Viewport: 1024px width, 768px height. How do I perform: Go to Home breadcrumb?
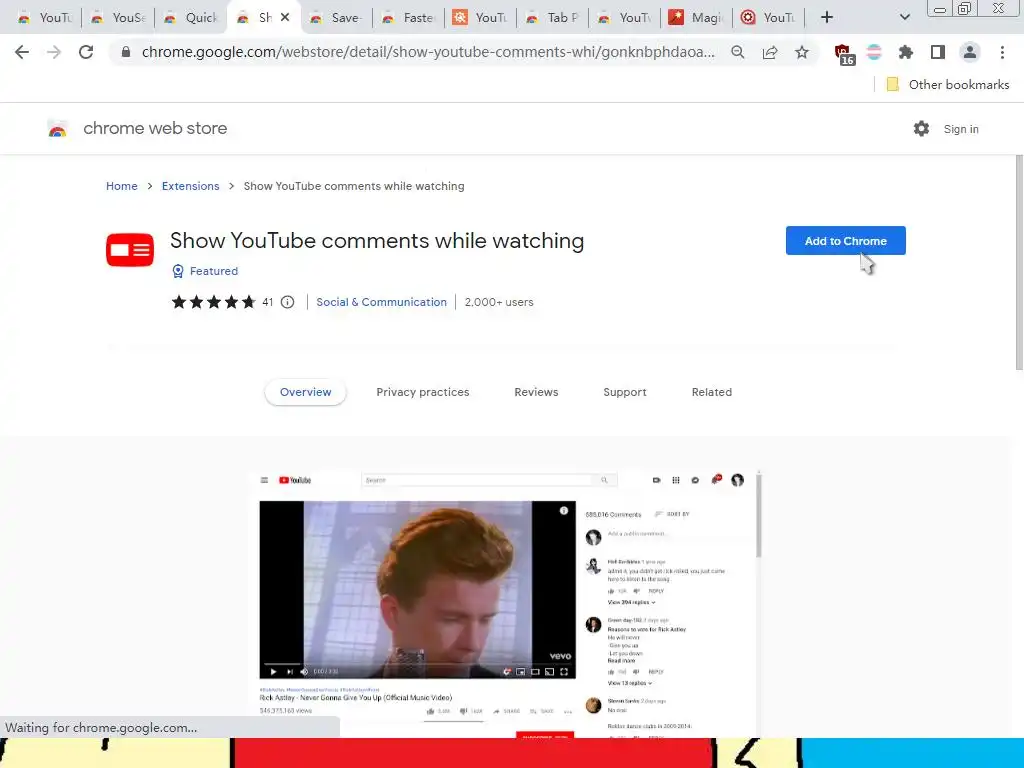coord(121,186)
